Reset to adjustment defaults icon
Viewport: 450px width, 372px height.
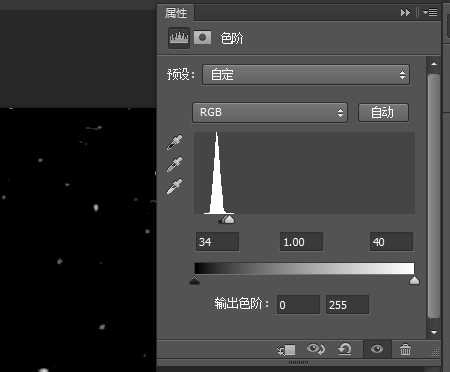(x=344, y=349)
